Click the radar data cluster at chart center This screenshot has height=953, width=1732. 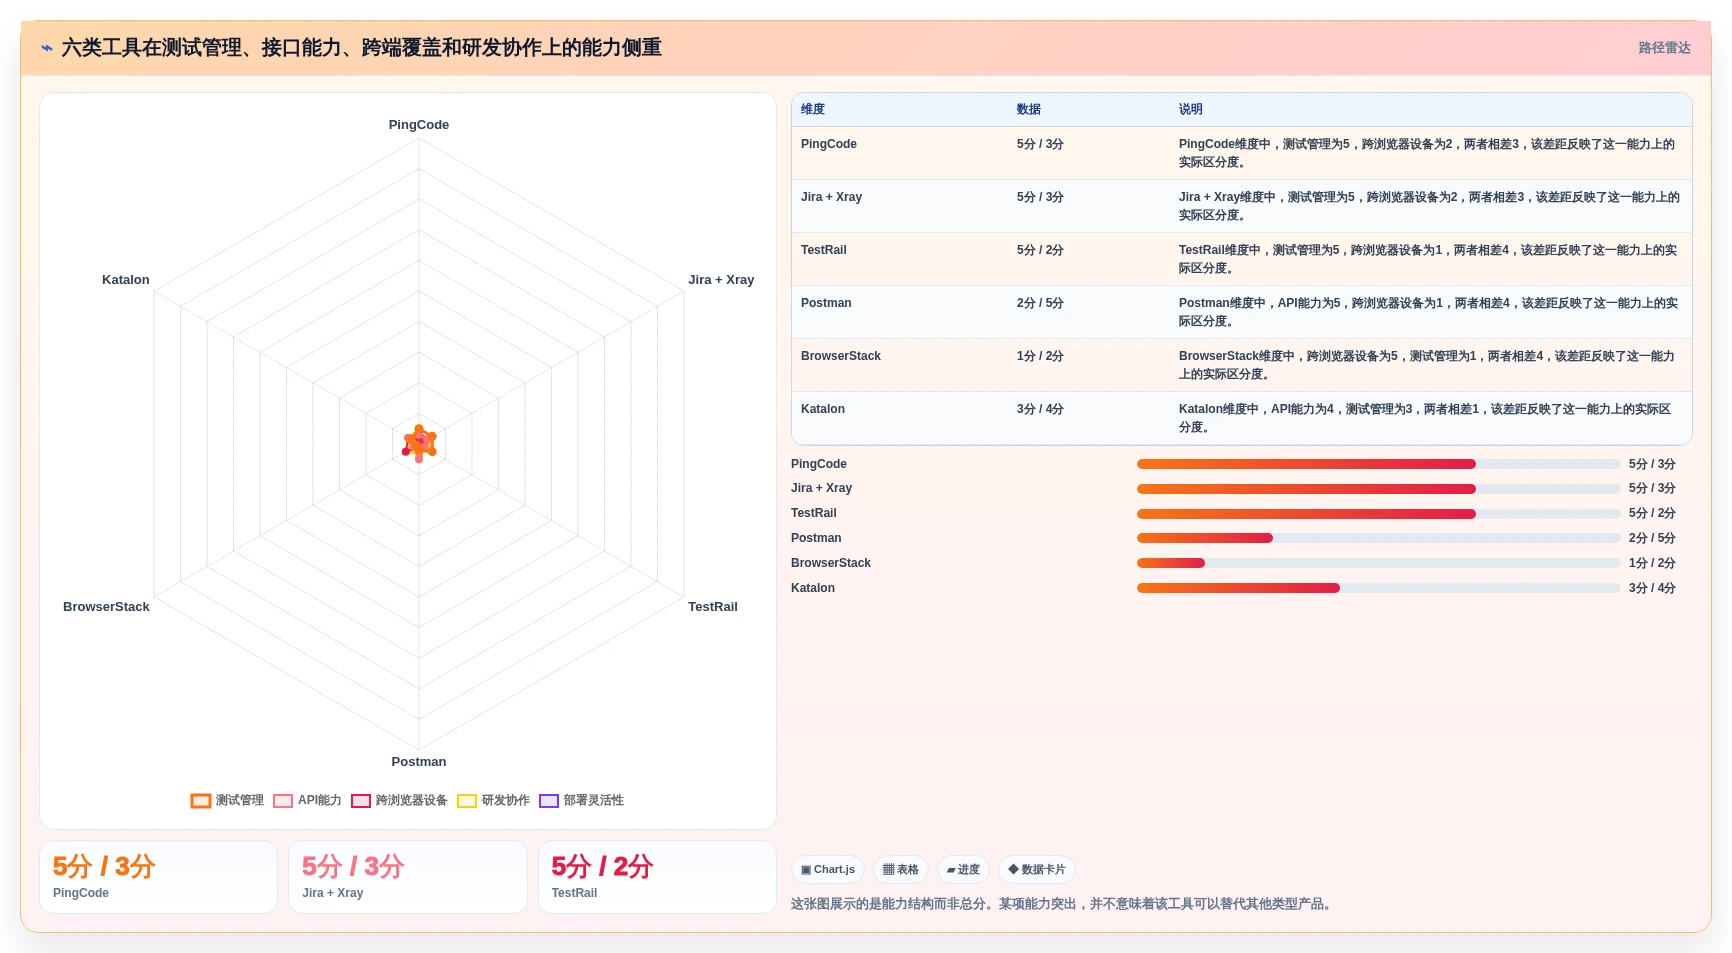point(419,443)
